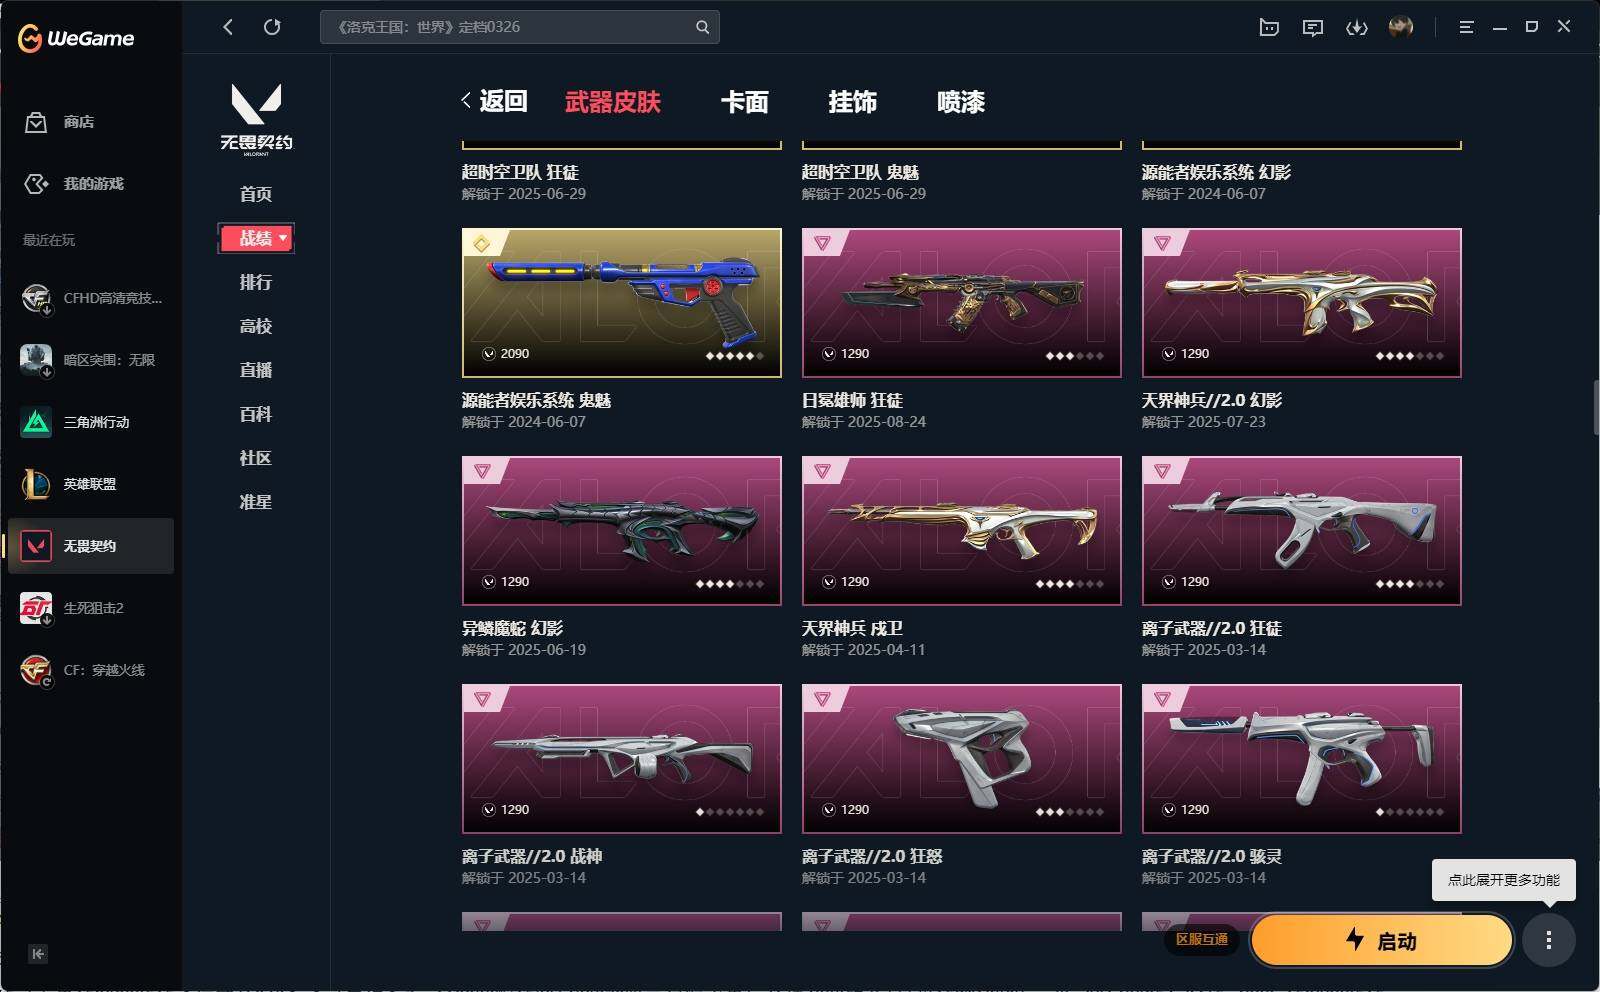Expand more functions with three-dot button
The width and height of the screenshot is (1600, 992).
point(1549,940)
